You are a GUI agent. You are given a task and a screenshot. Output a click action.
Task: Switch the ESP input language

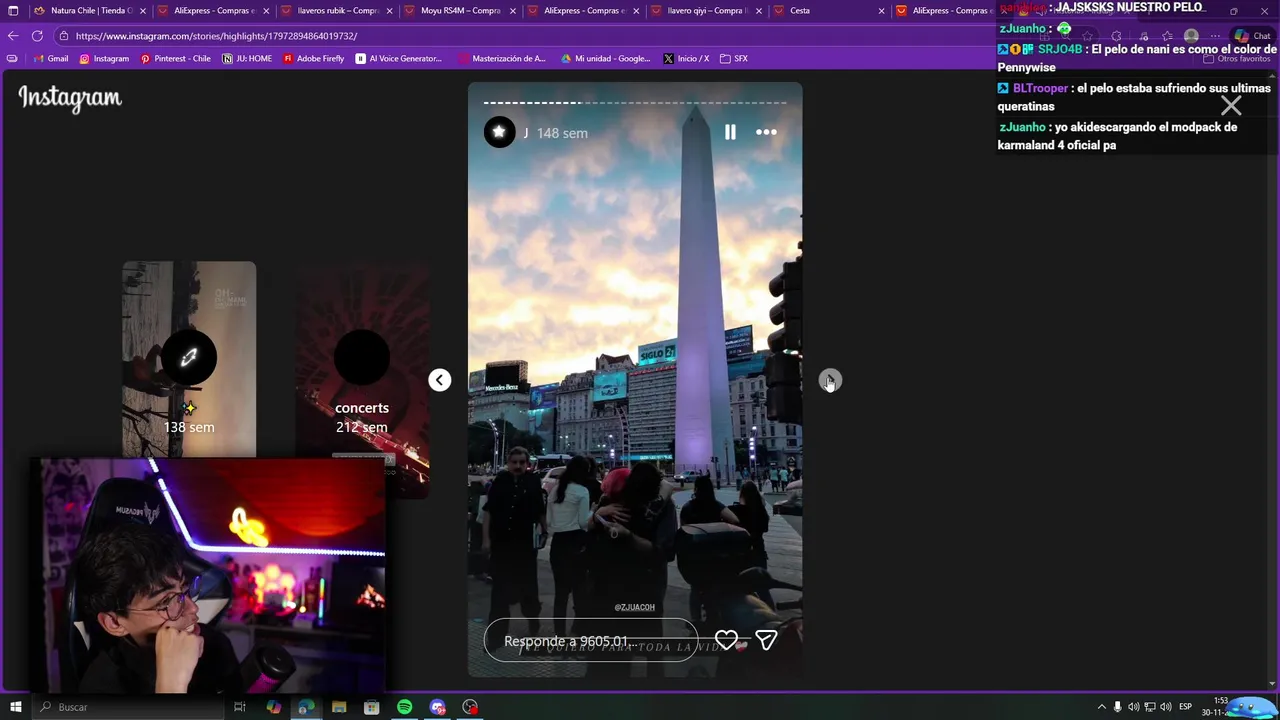[x=1186, y=707]
